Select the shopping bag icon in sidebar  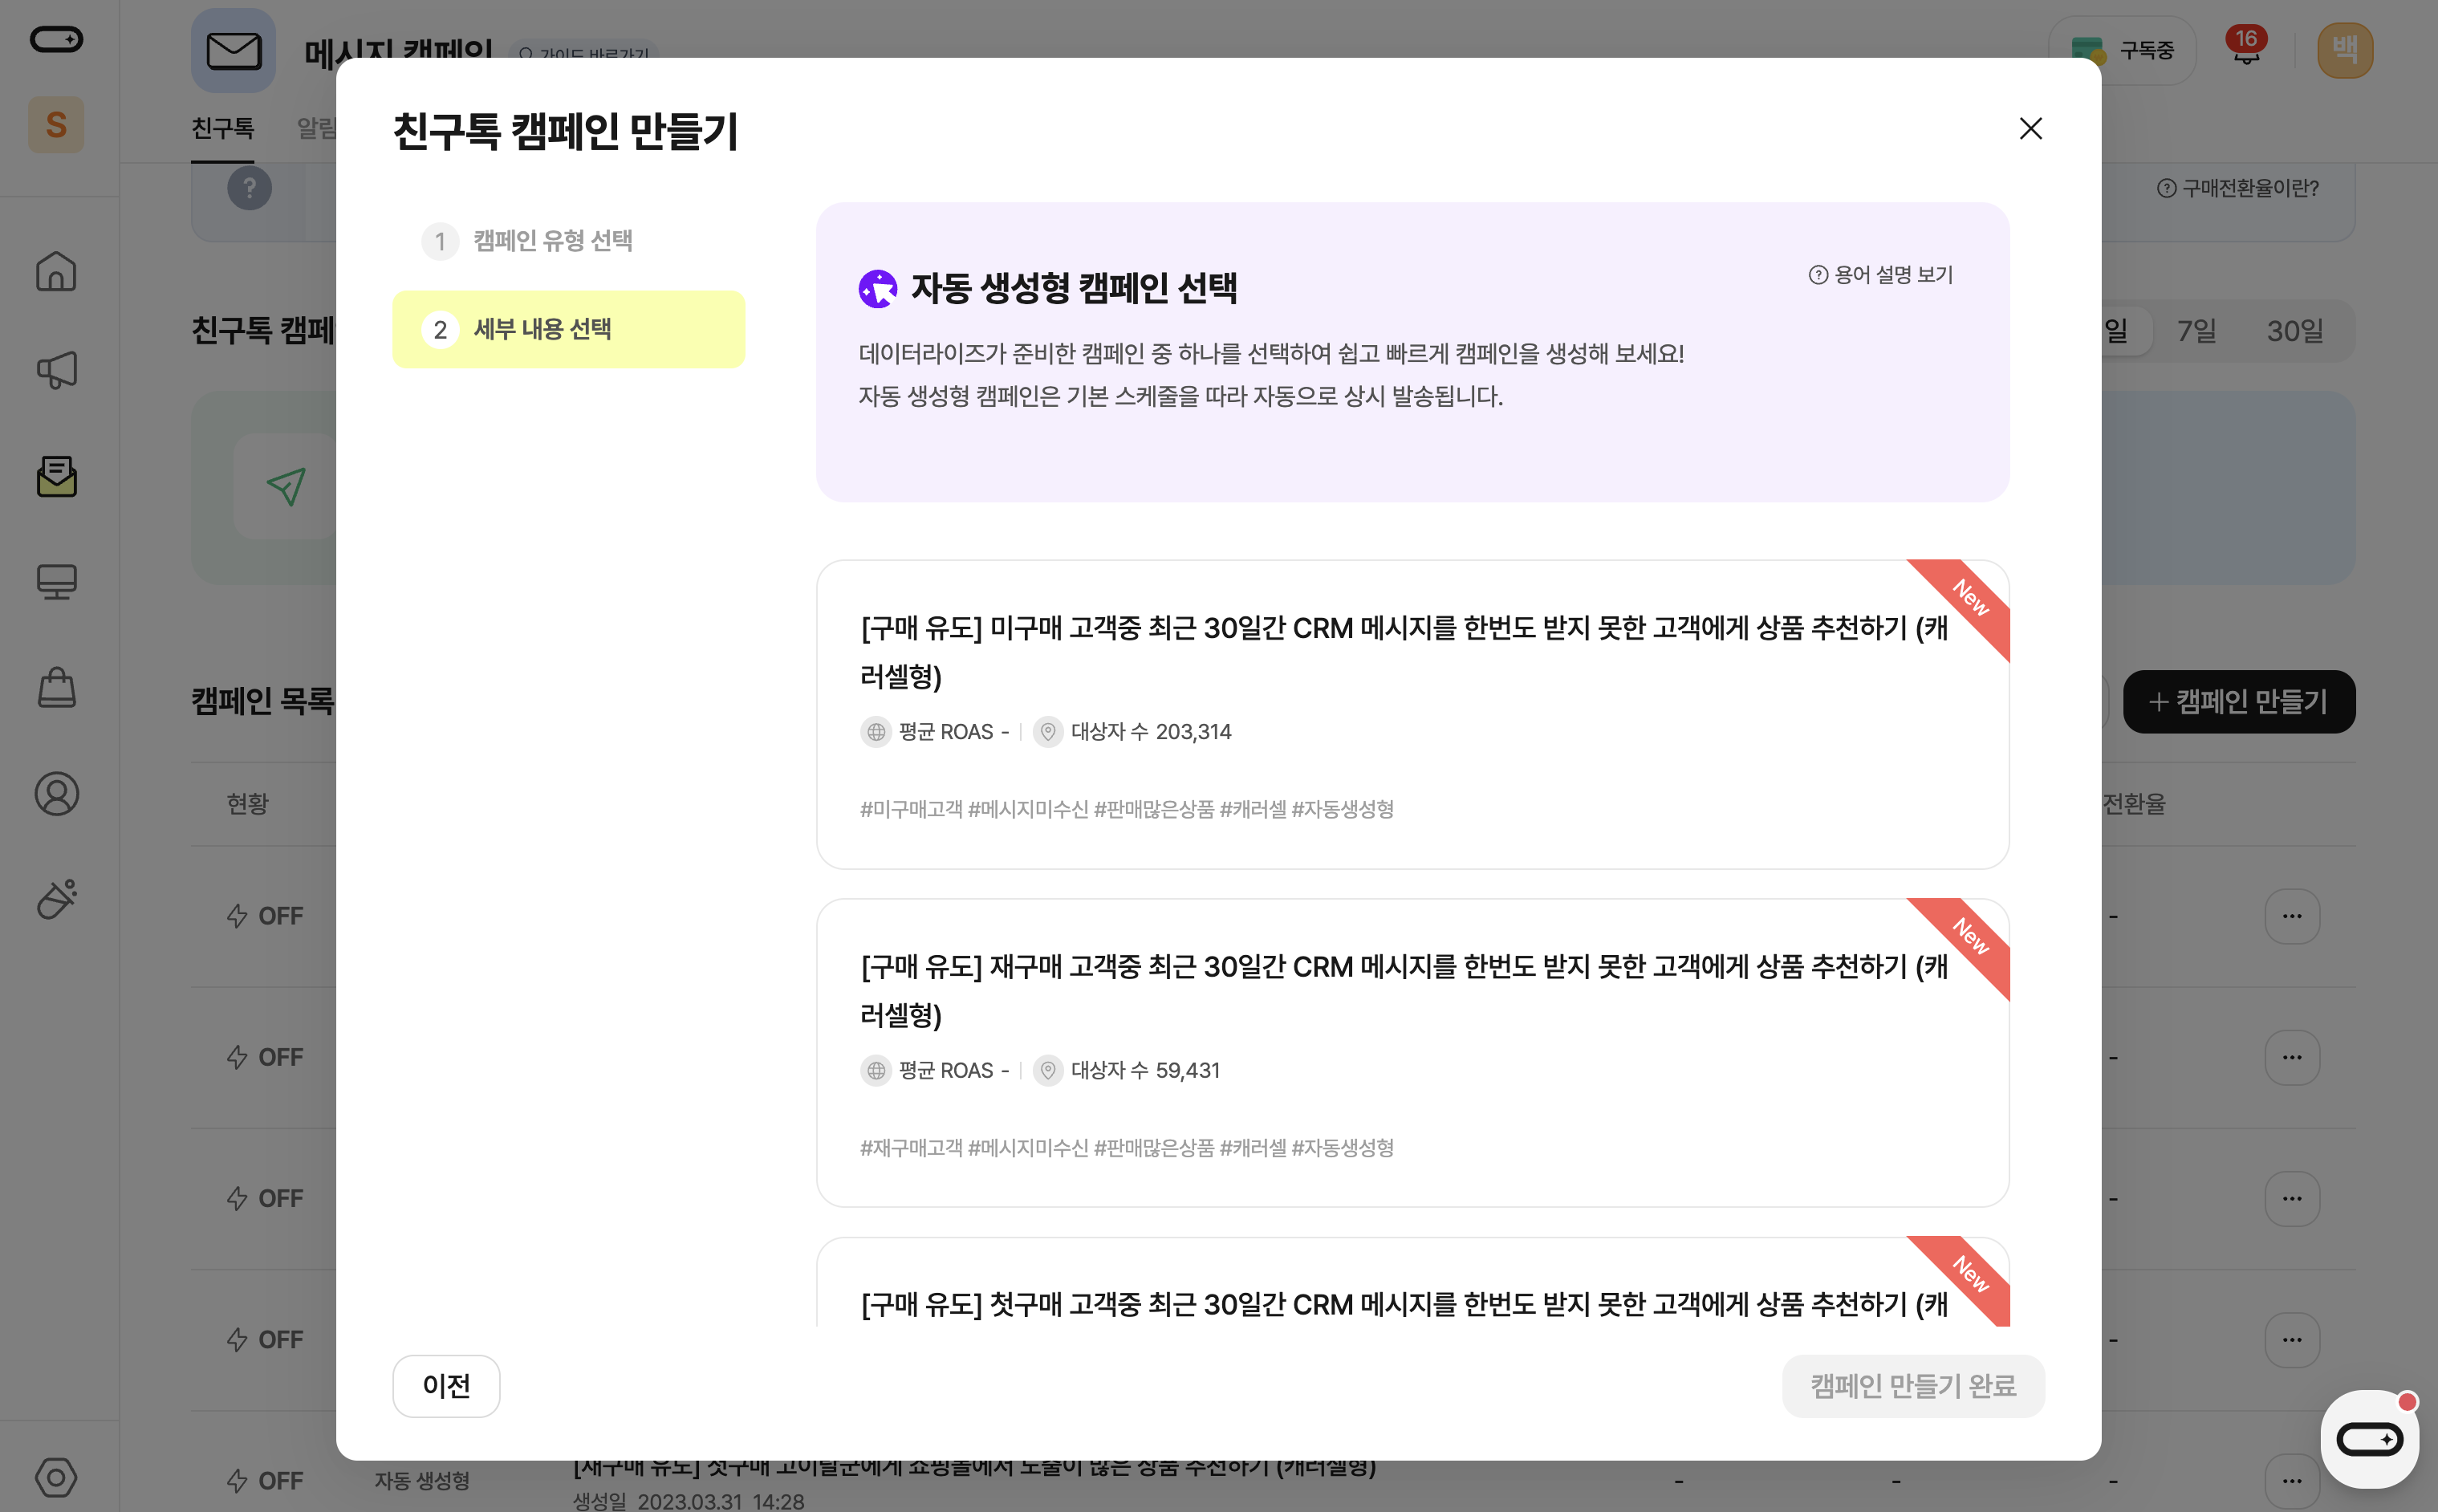pyautogui.click(x=57, y=688)
